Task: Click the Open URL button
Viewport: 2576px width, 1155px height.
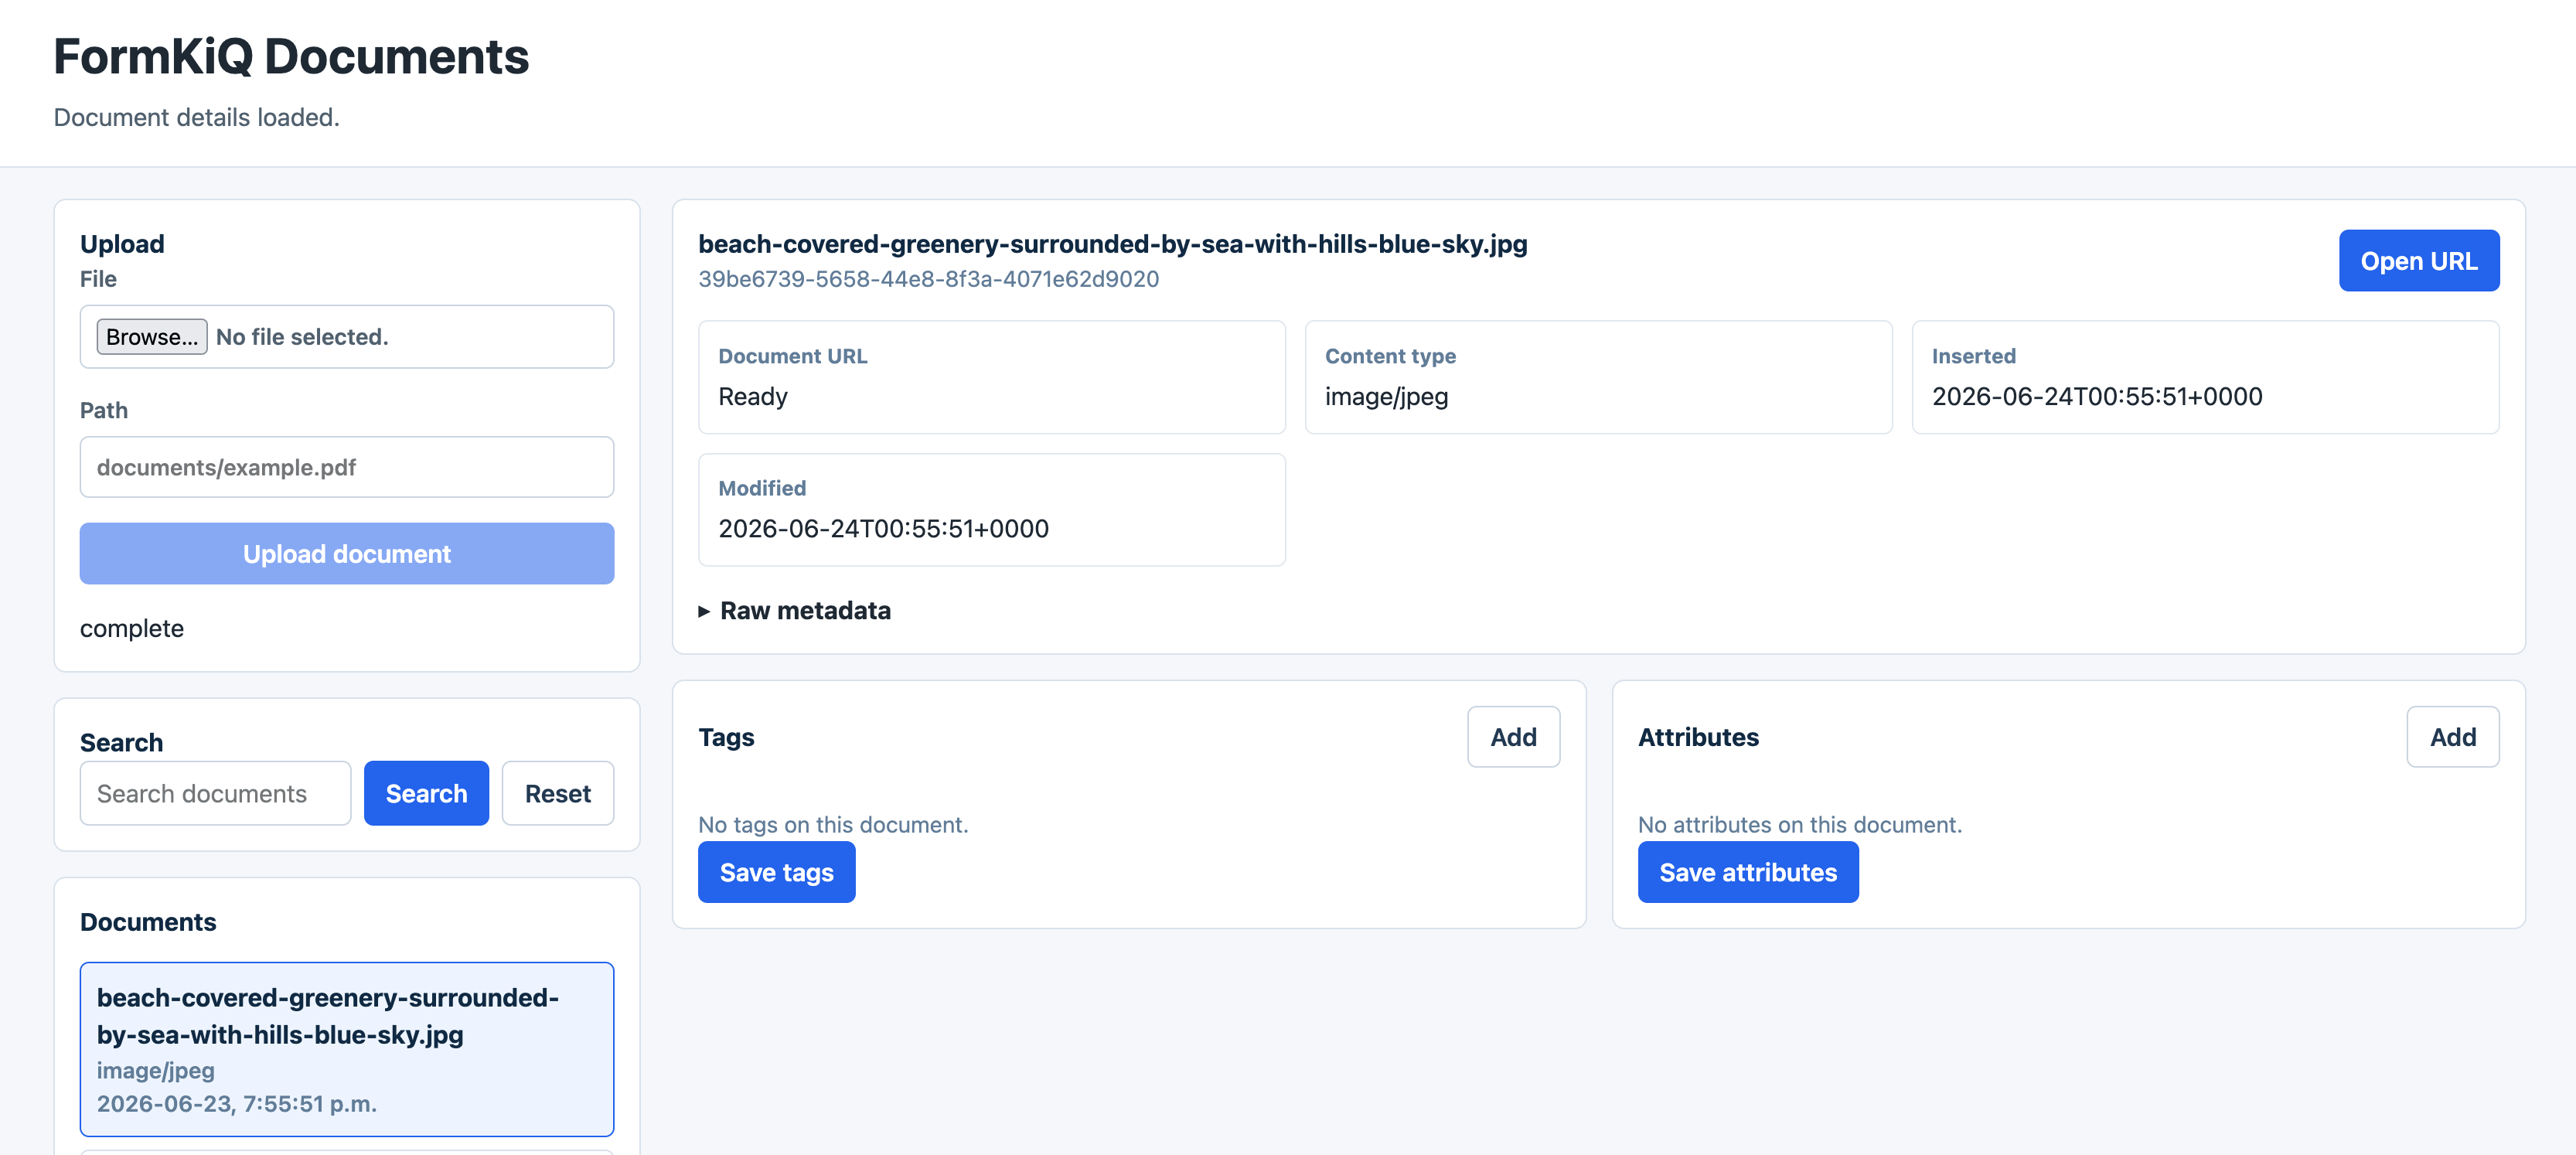Action: click(x=2418, y=261)
